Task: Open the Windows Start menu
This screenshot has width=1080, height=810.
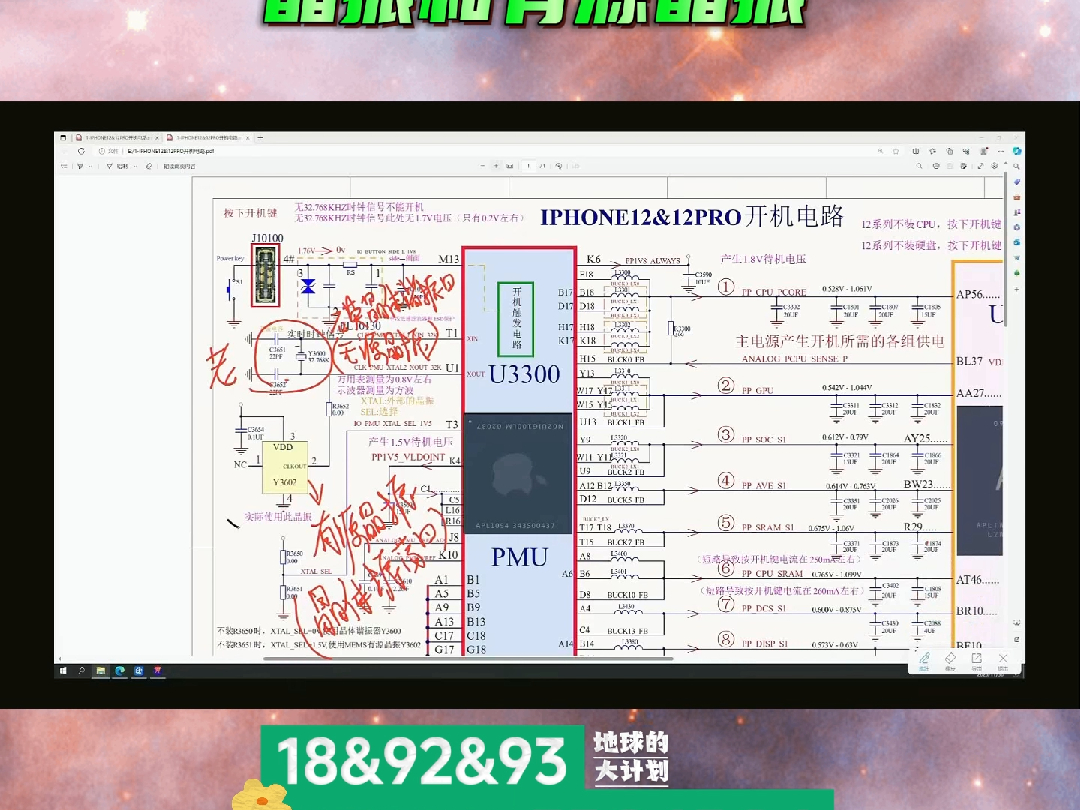Action: (x=63, y=670)
